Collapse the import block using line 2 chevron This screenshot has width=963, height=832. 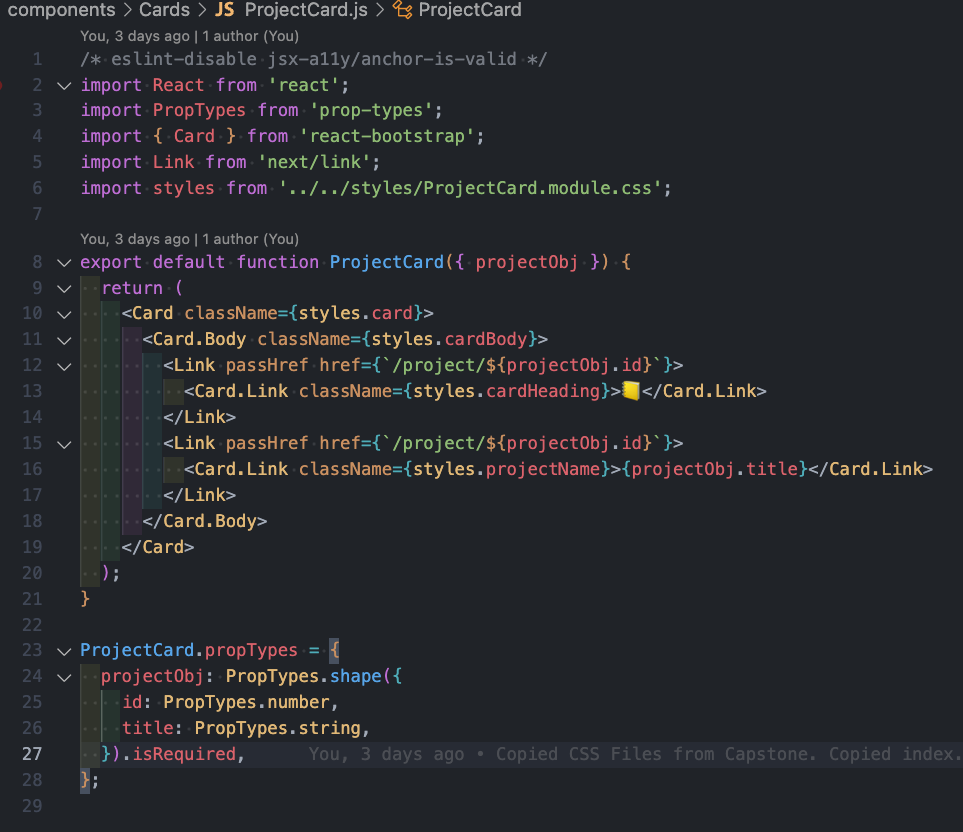coord(63,85)
